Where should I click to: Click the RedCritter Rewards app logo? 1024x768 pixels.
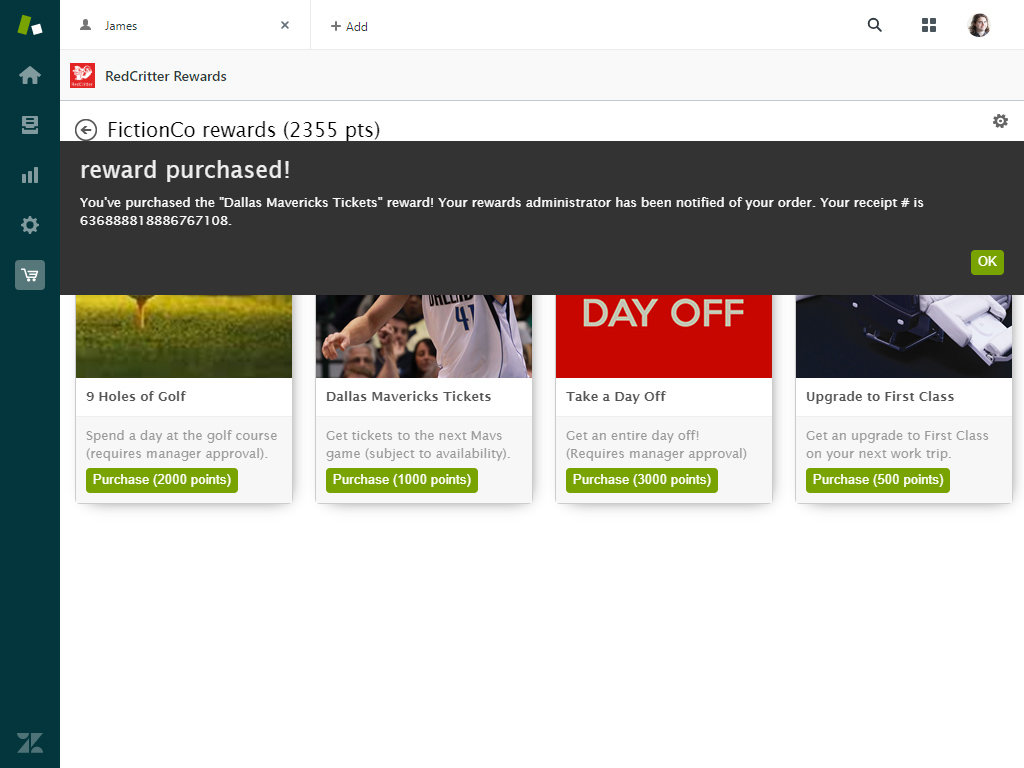[x=82, y=76]
